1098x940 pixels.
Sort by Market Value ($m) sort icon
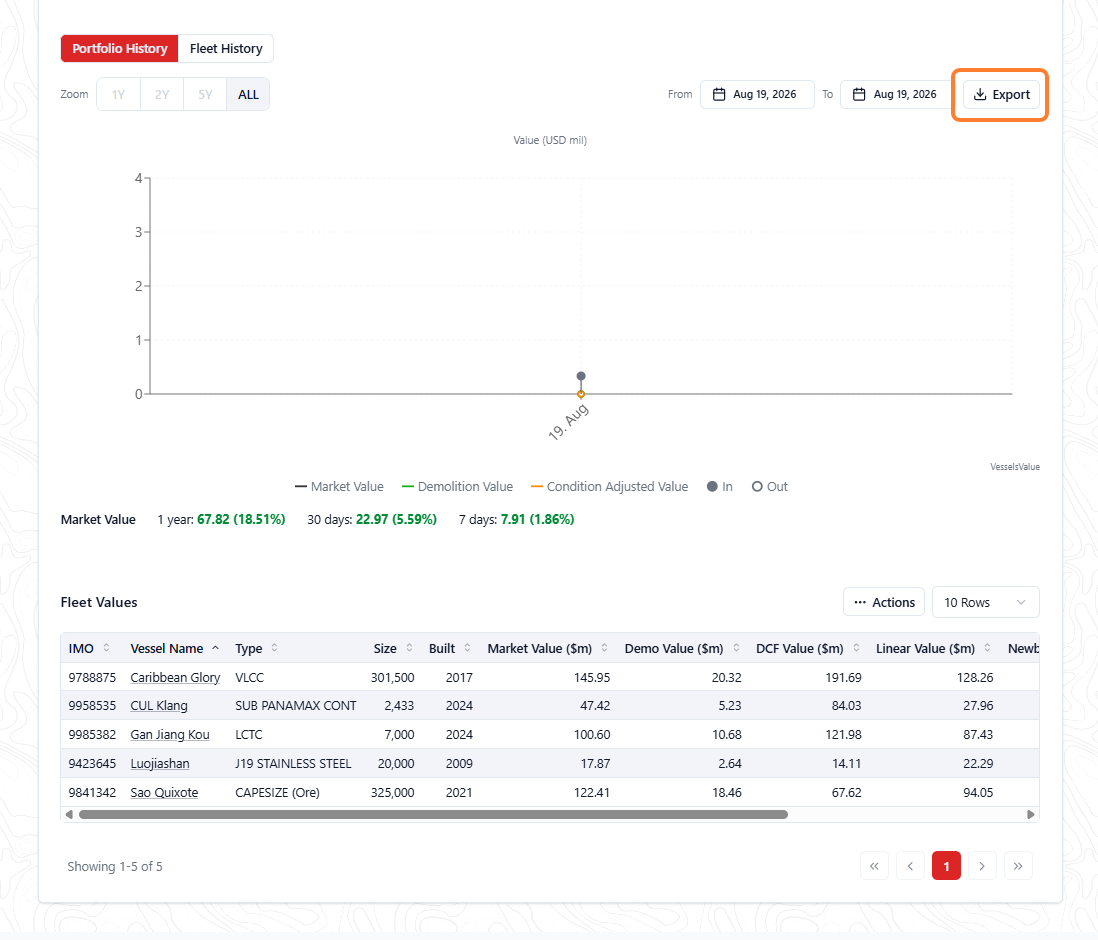pos(604,648)
